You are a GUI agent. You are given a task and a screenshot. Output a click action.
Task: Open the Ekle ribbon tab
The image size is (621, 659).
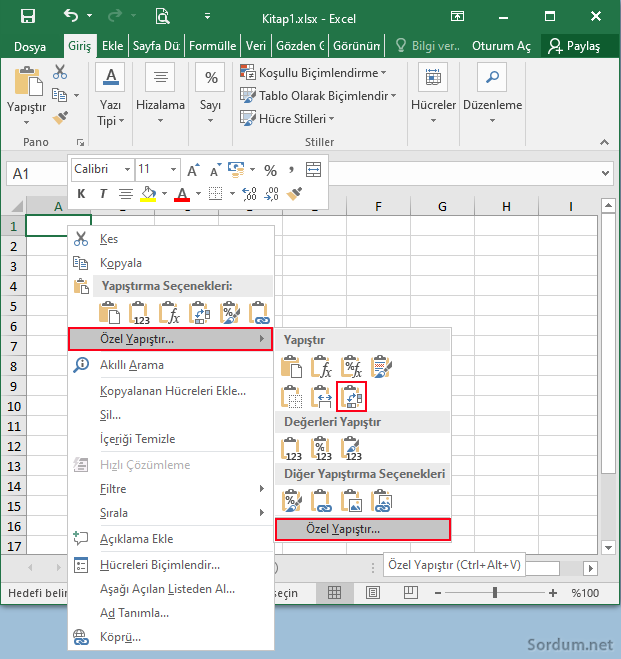pos(113,45)
